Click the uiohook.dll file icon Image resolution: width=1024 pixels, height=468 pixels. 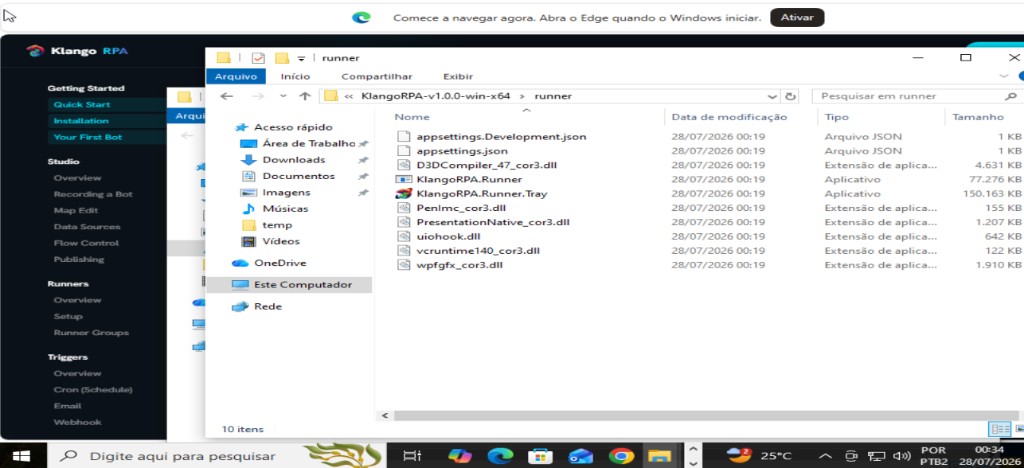point(404,236)
